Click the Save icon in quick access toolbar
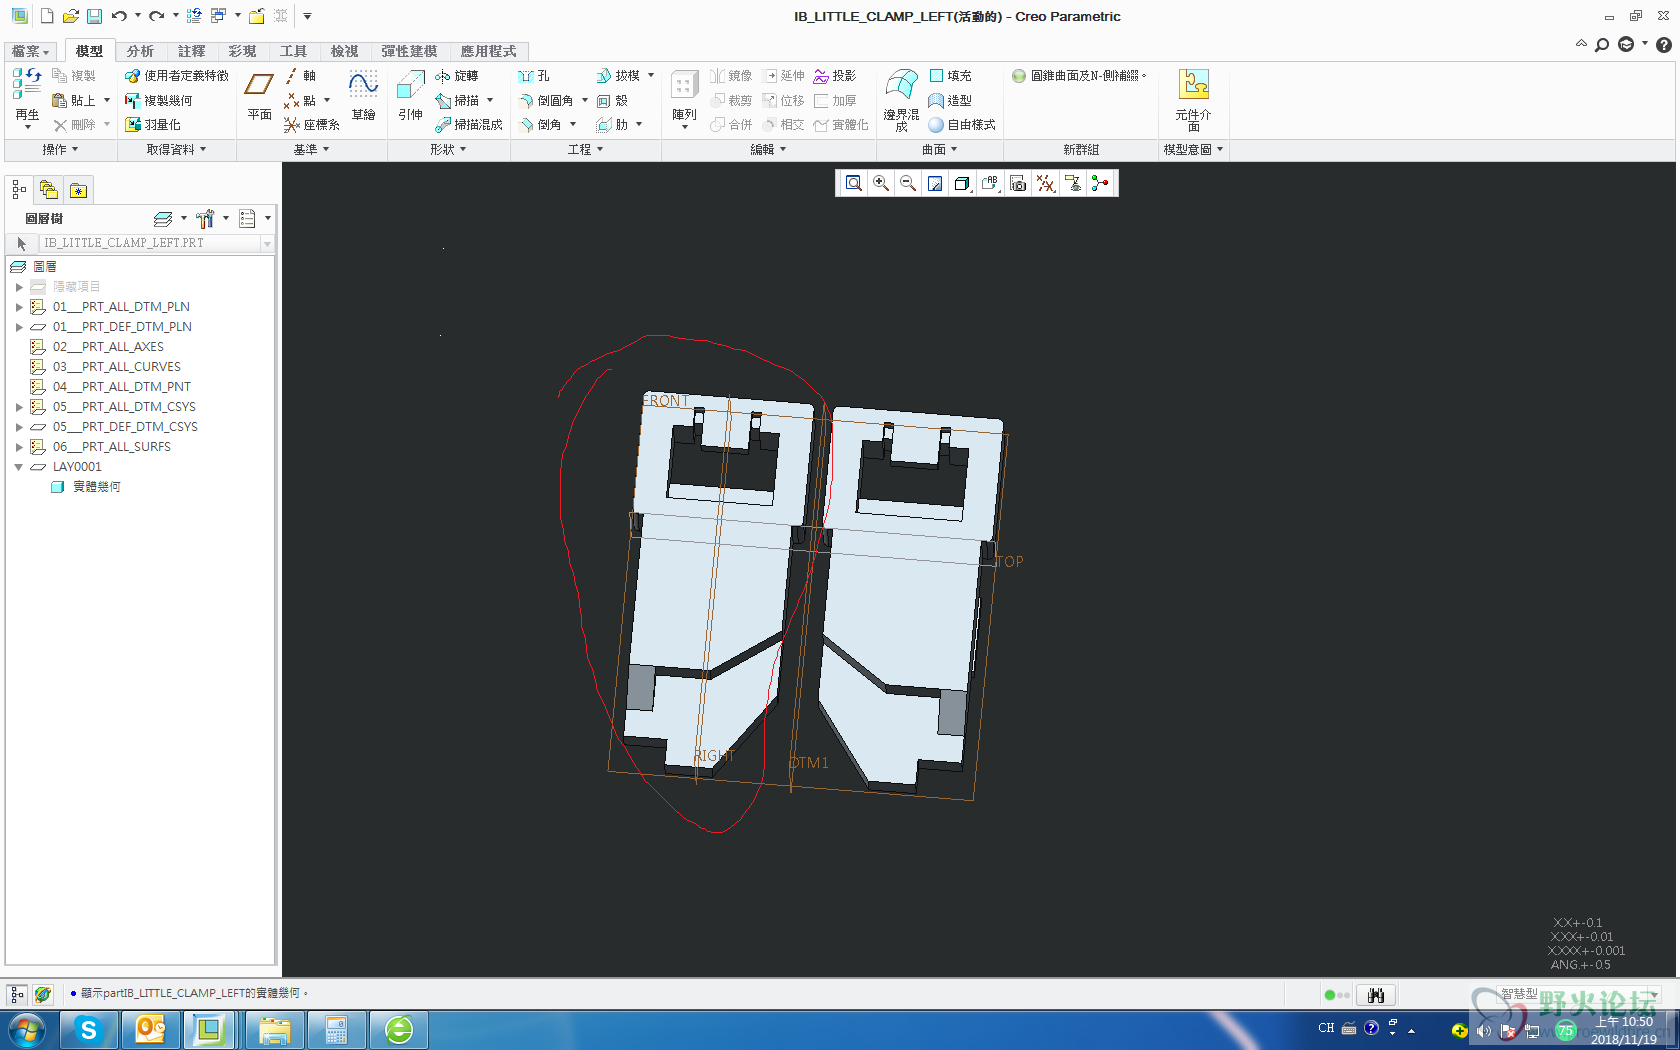This screenshot has width=1680, height=1050. click(x=94, y=16)
